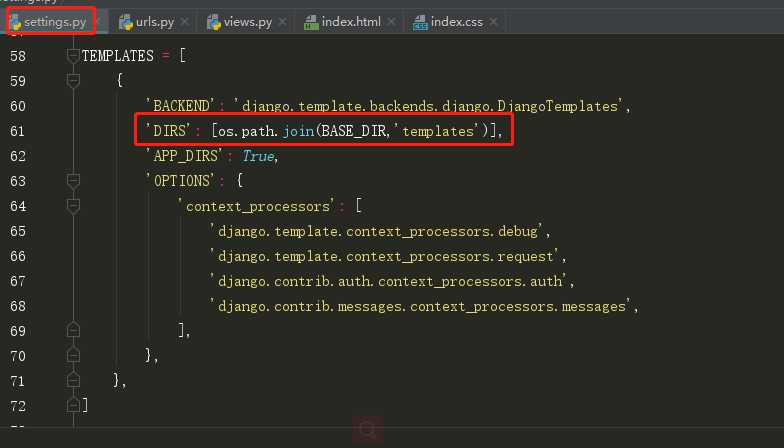Close the index.html tab
Viewport: 784px width, 448px height.
click(x=392, y=22)
